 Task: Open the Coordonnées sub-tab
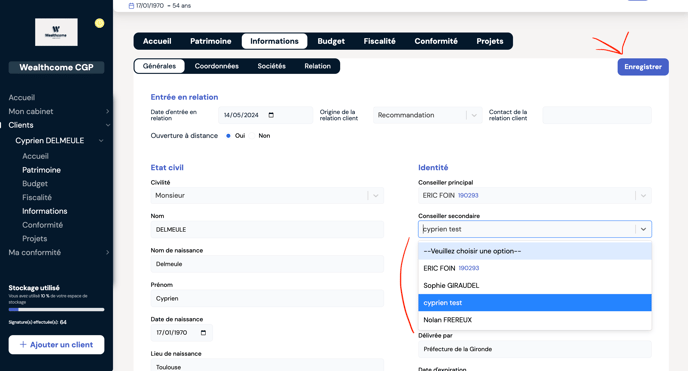[x=217, y=66]
